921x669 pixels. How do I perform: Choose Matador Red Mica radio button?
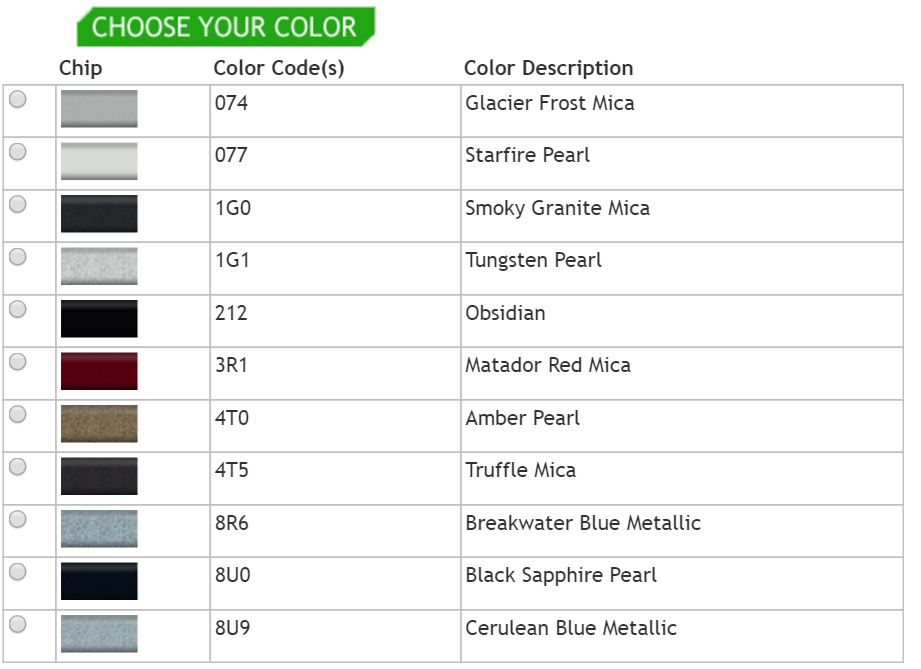tap(18, 362)
